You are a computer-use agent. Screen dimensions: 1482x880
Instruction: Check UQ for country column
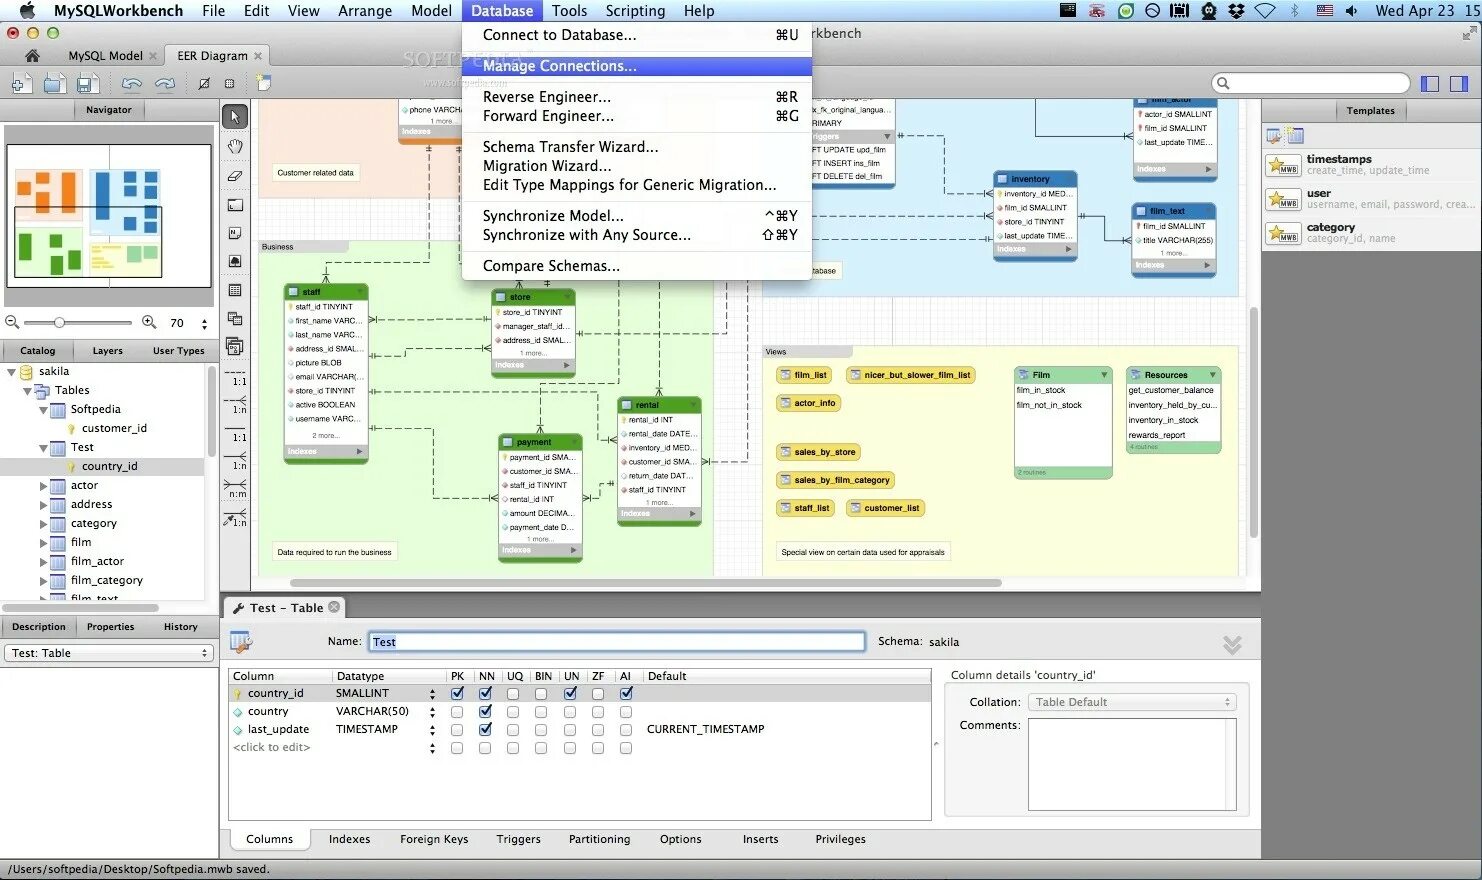coord(513,712)
